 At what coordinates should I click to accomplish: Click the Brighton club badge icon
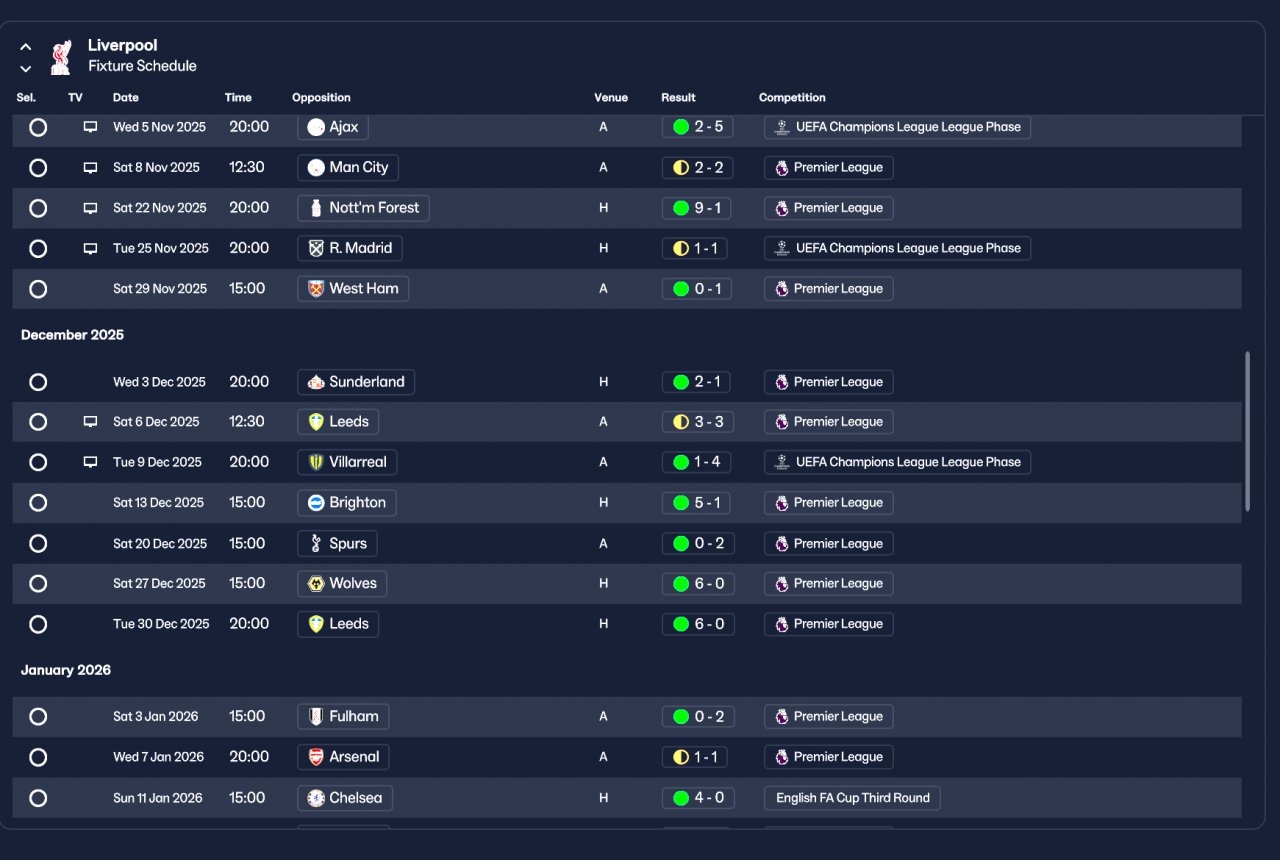[316, 502]
